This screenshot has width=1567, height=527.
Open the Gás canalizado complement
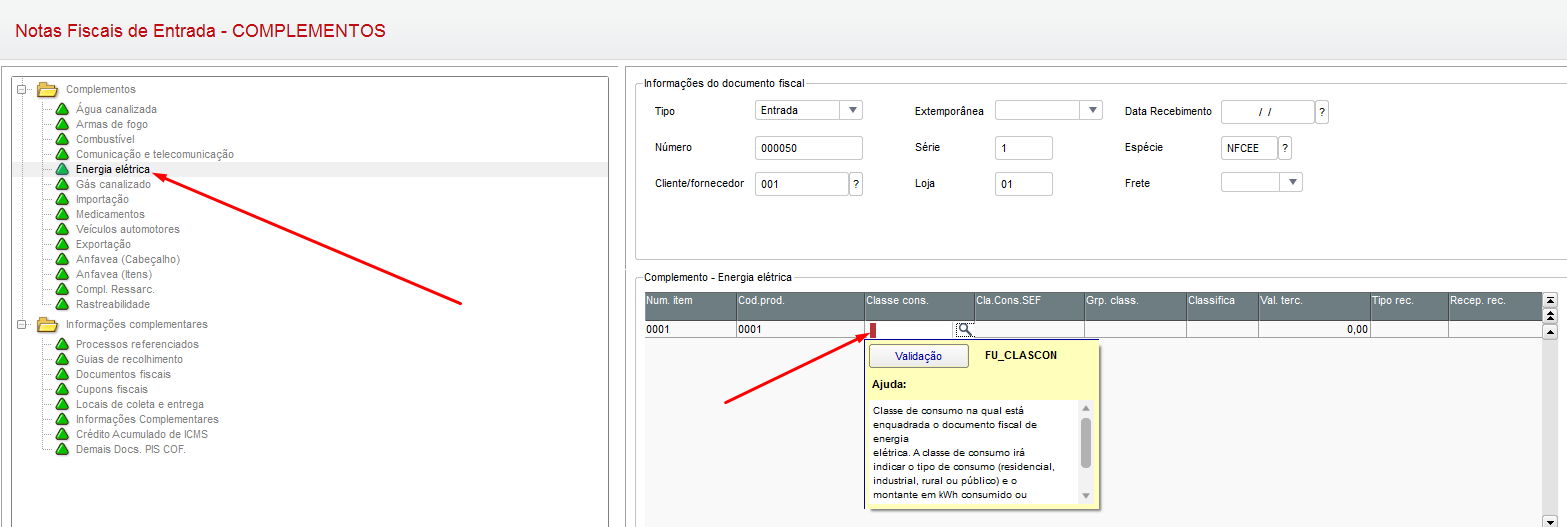pos(113,184)
